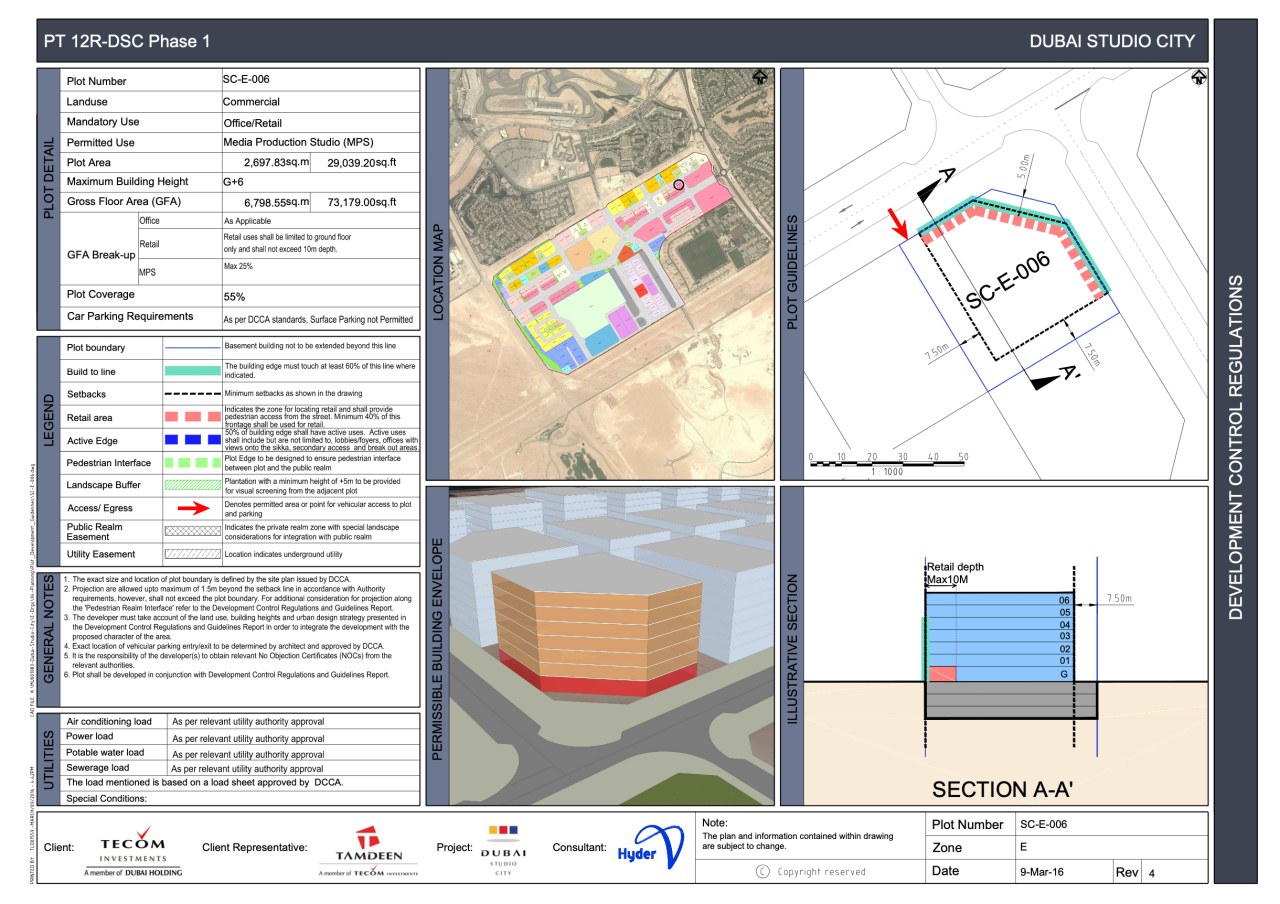Click the 'Copyright reserved' text
1280x904 pixels.
coord(821,872)
